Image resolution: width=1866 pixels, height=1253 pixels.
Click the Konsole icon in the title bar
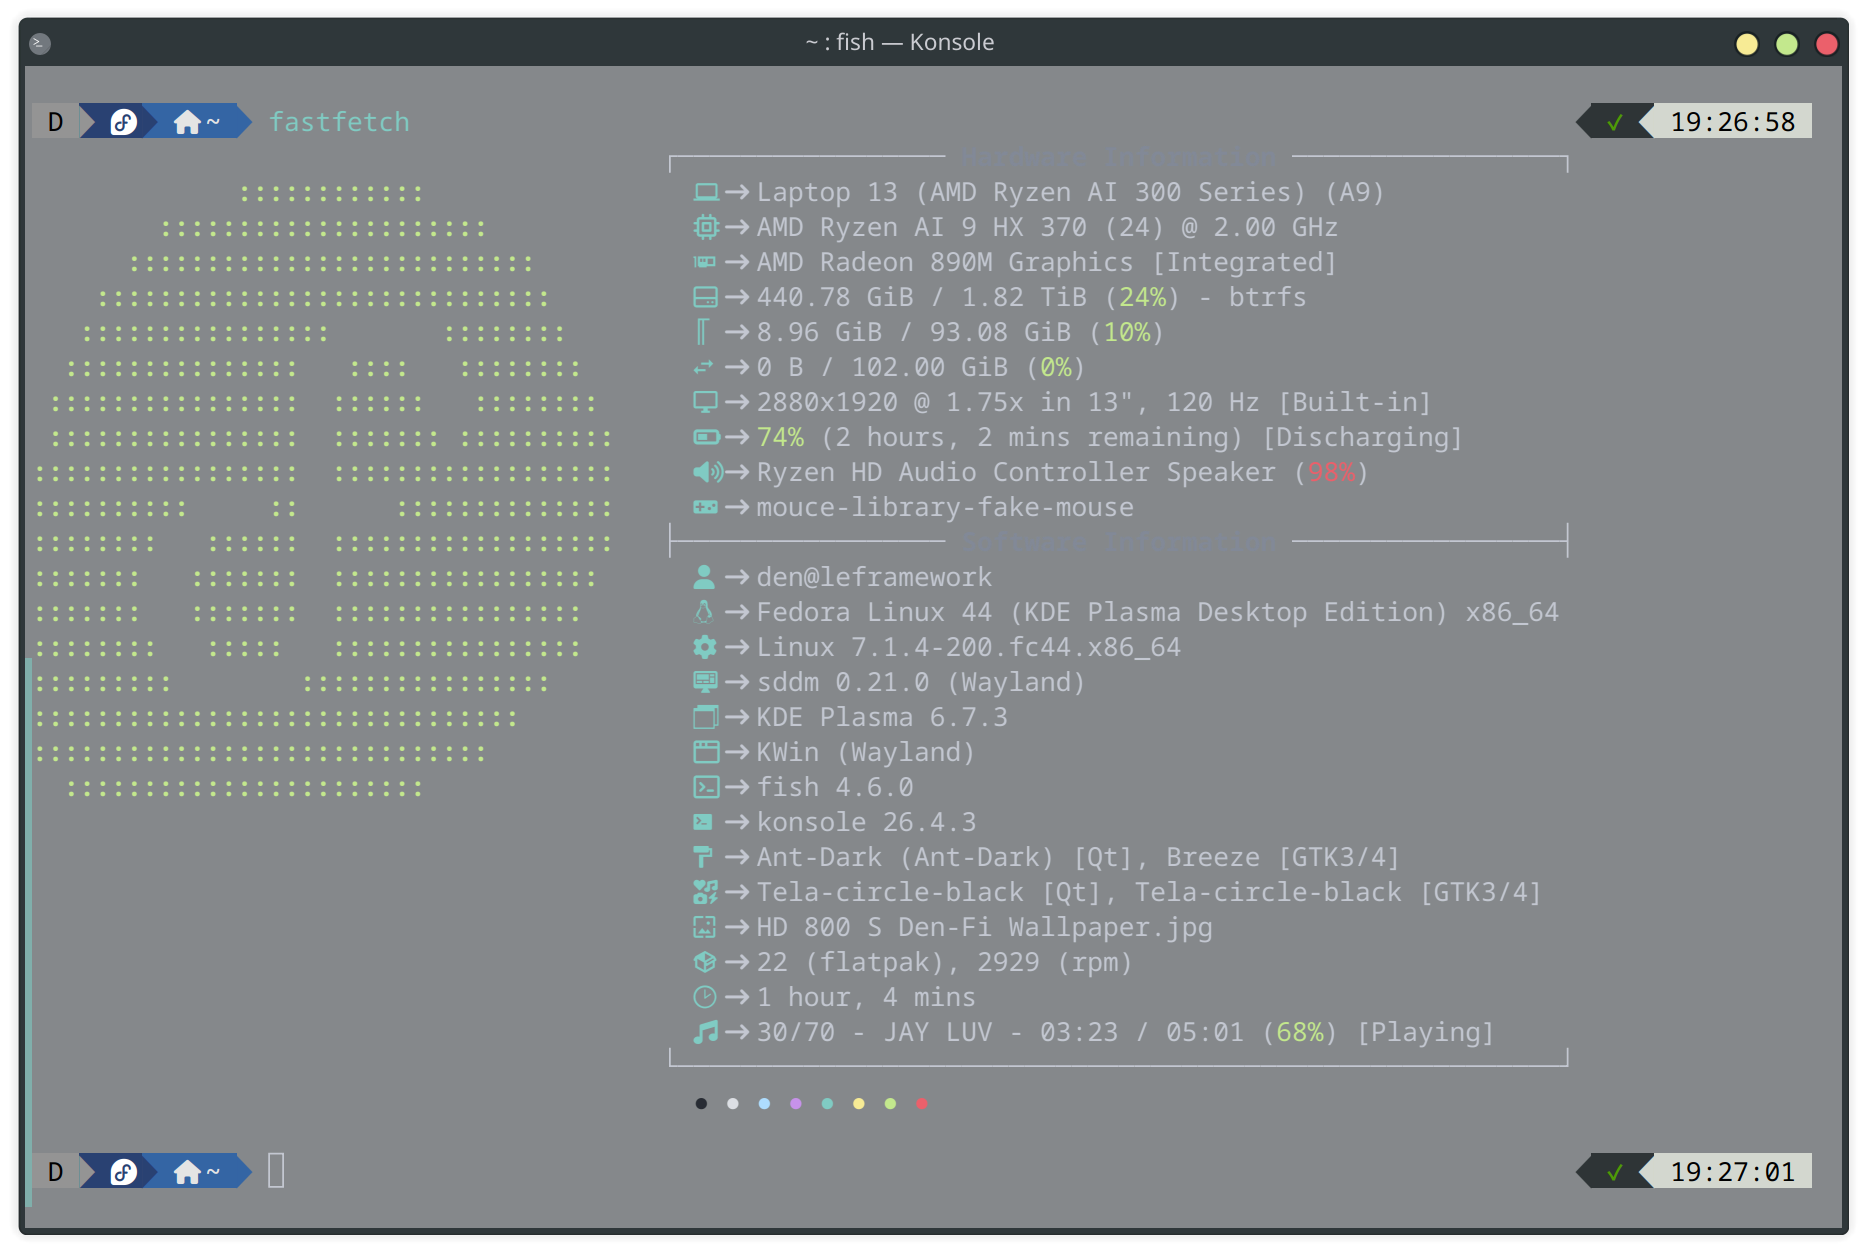[x=40, y=43]
